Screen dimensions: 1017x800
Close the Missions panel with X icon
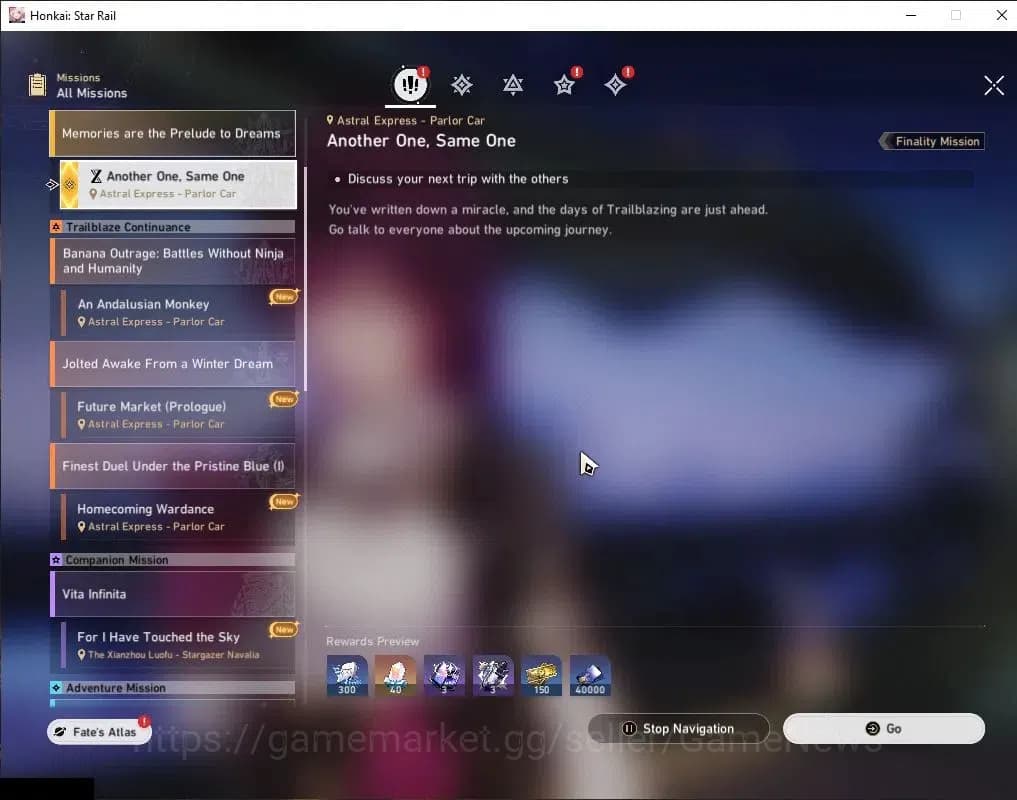[994, 85]
